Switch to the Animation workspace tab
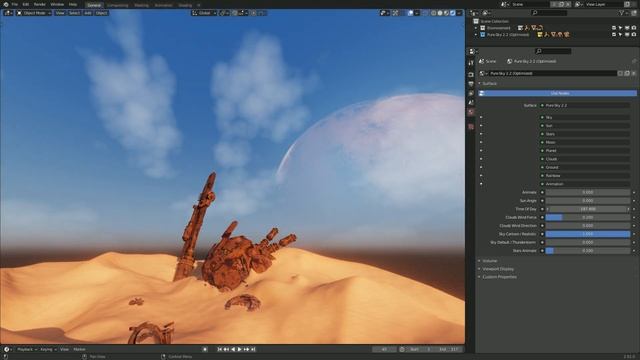The height and width of the screenshot is (360, 640). click(x=163, y=5)
